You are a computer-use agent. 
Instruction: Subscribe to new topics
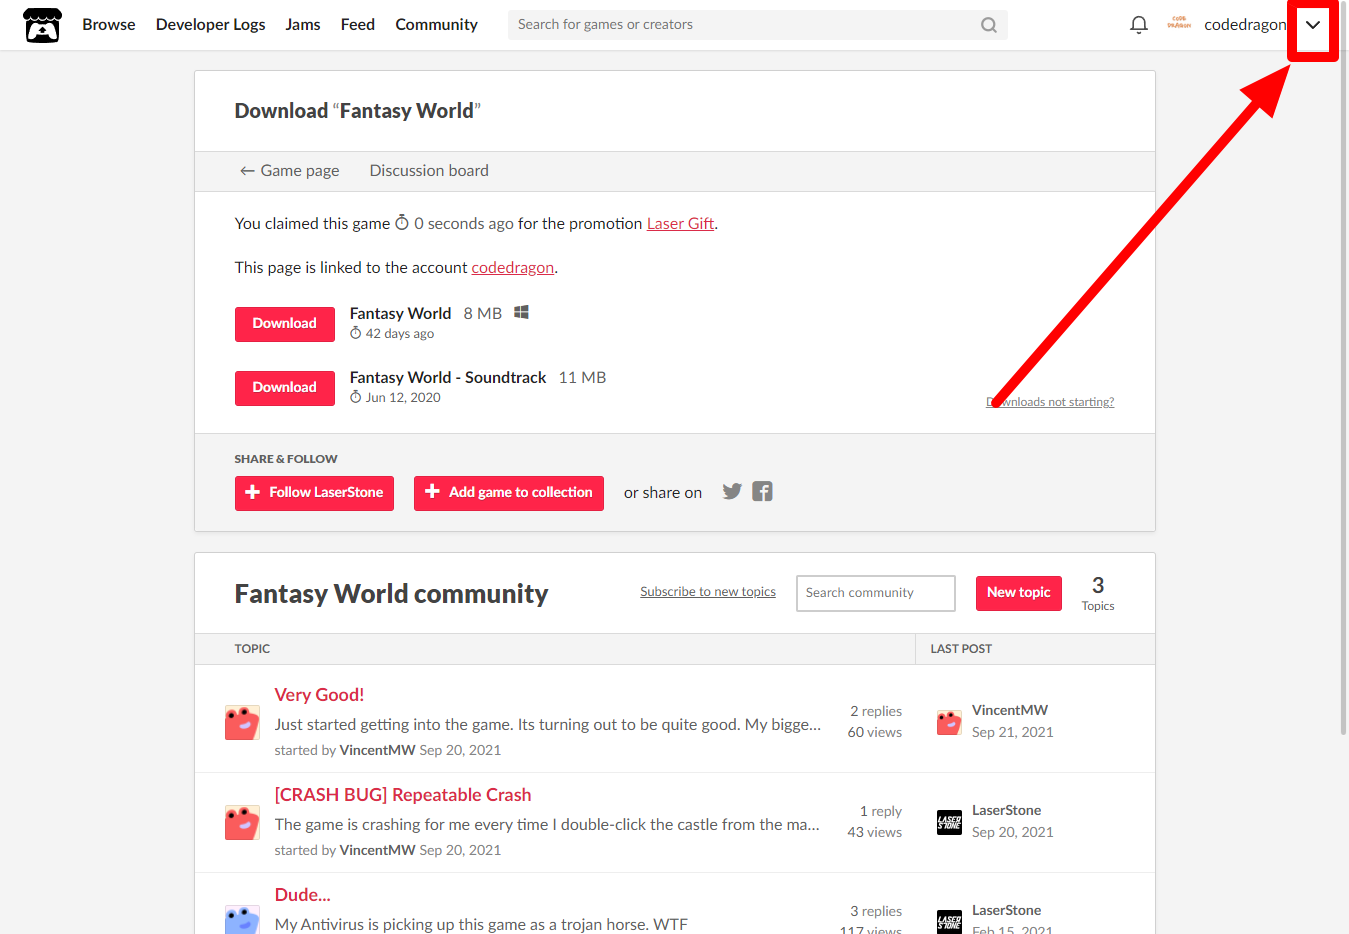pyautogui.click(x=708, y=592)
